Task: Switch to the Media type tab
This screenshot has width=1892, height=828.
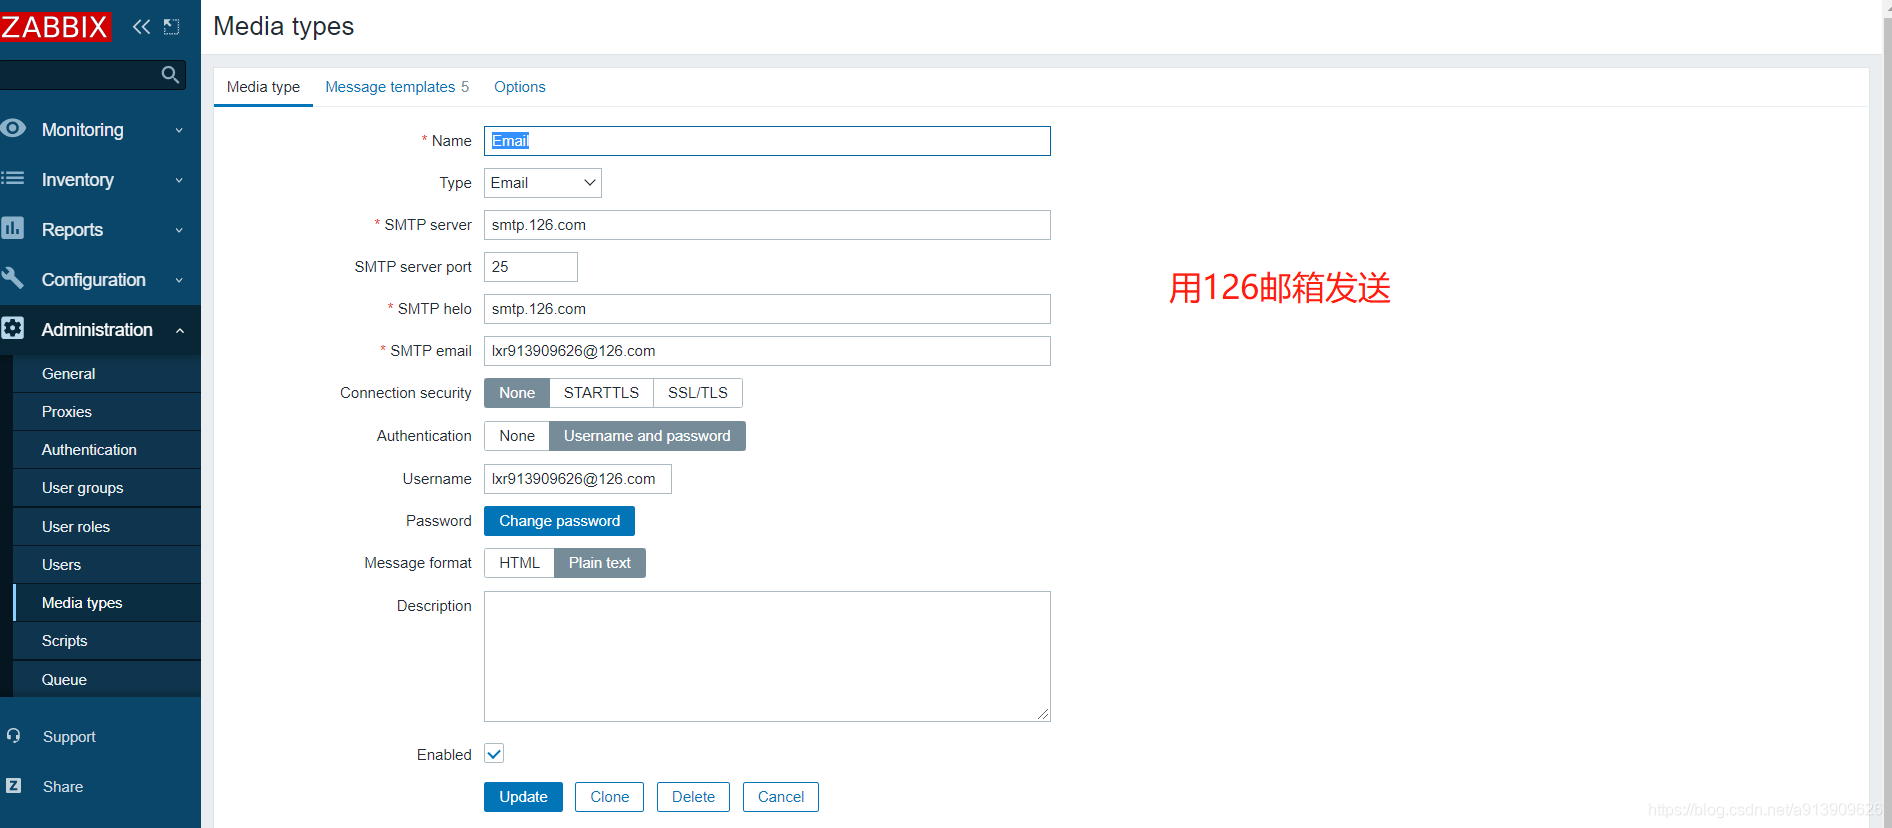Action: [x=263, y=87]
